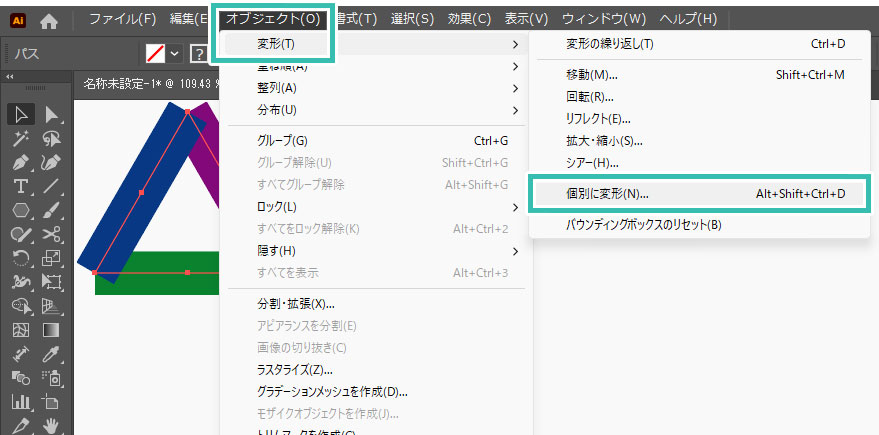Activate the Type tool
The image size is (879, 435).
tap(20, 186)
